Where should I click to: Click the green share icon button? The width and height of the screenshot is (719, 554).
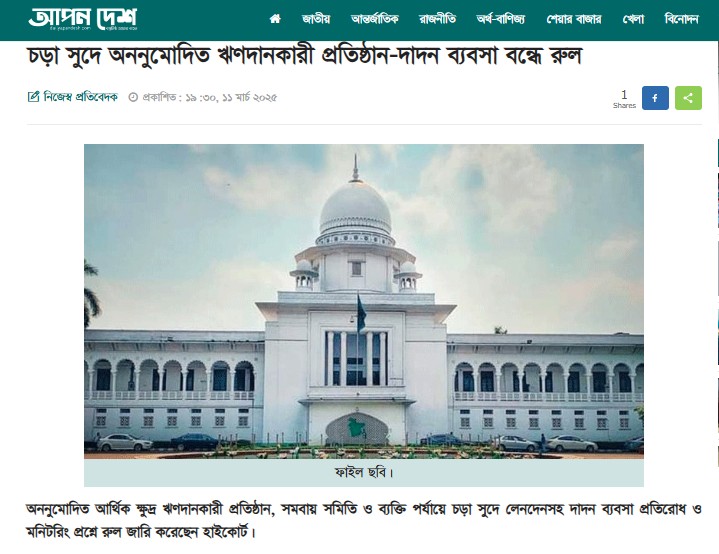[688, 98]
